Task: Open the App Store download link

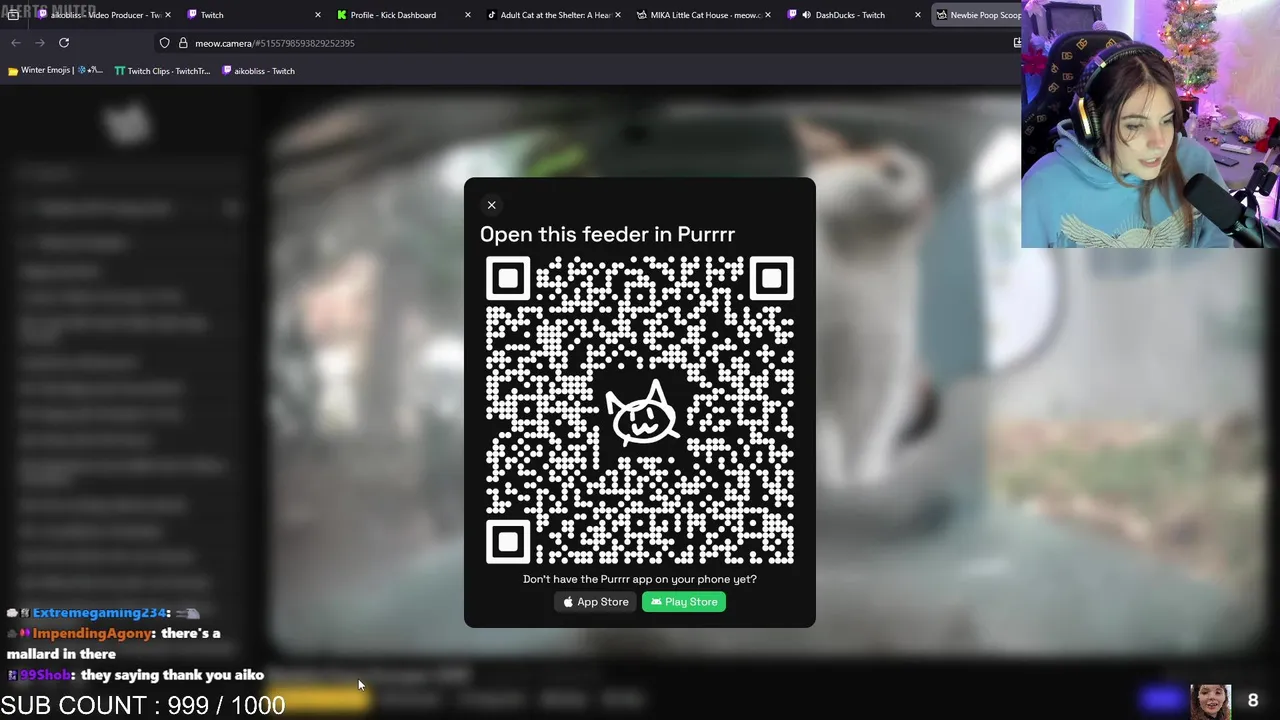Action: click(x=596, y=602)
